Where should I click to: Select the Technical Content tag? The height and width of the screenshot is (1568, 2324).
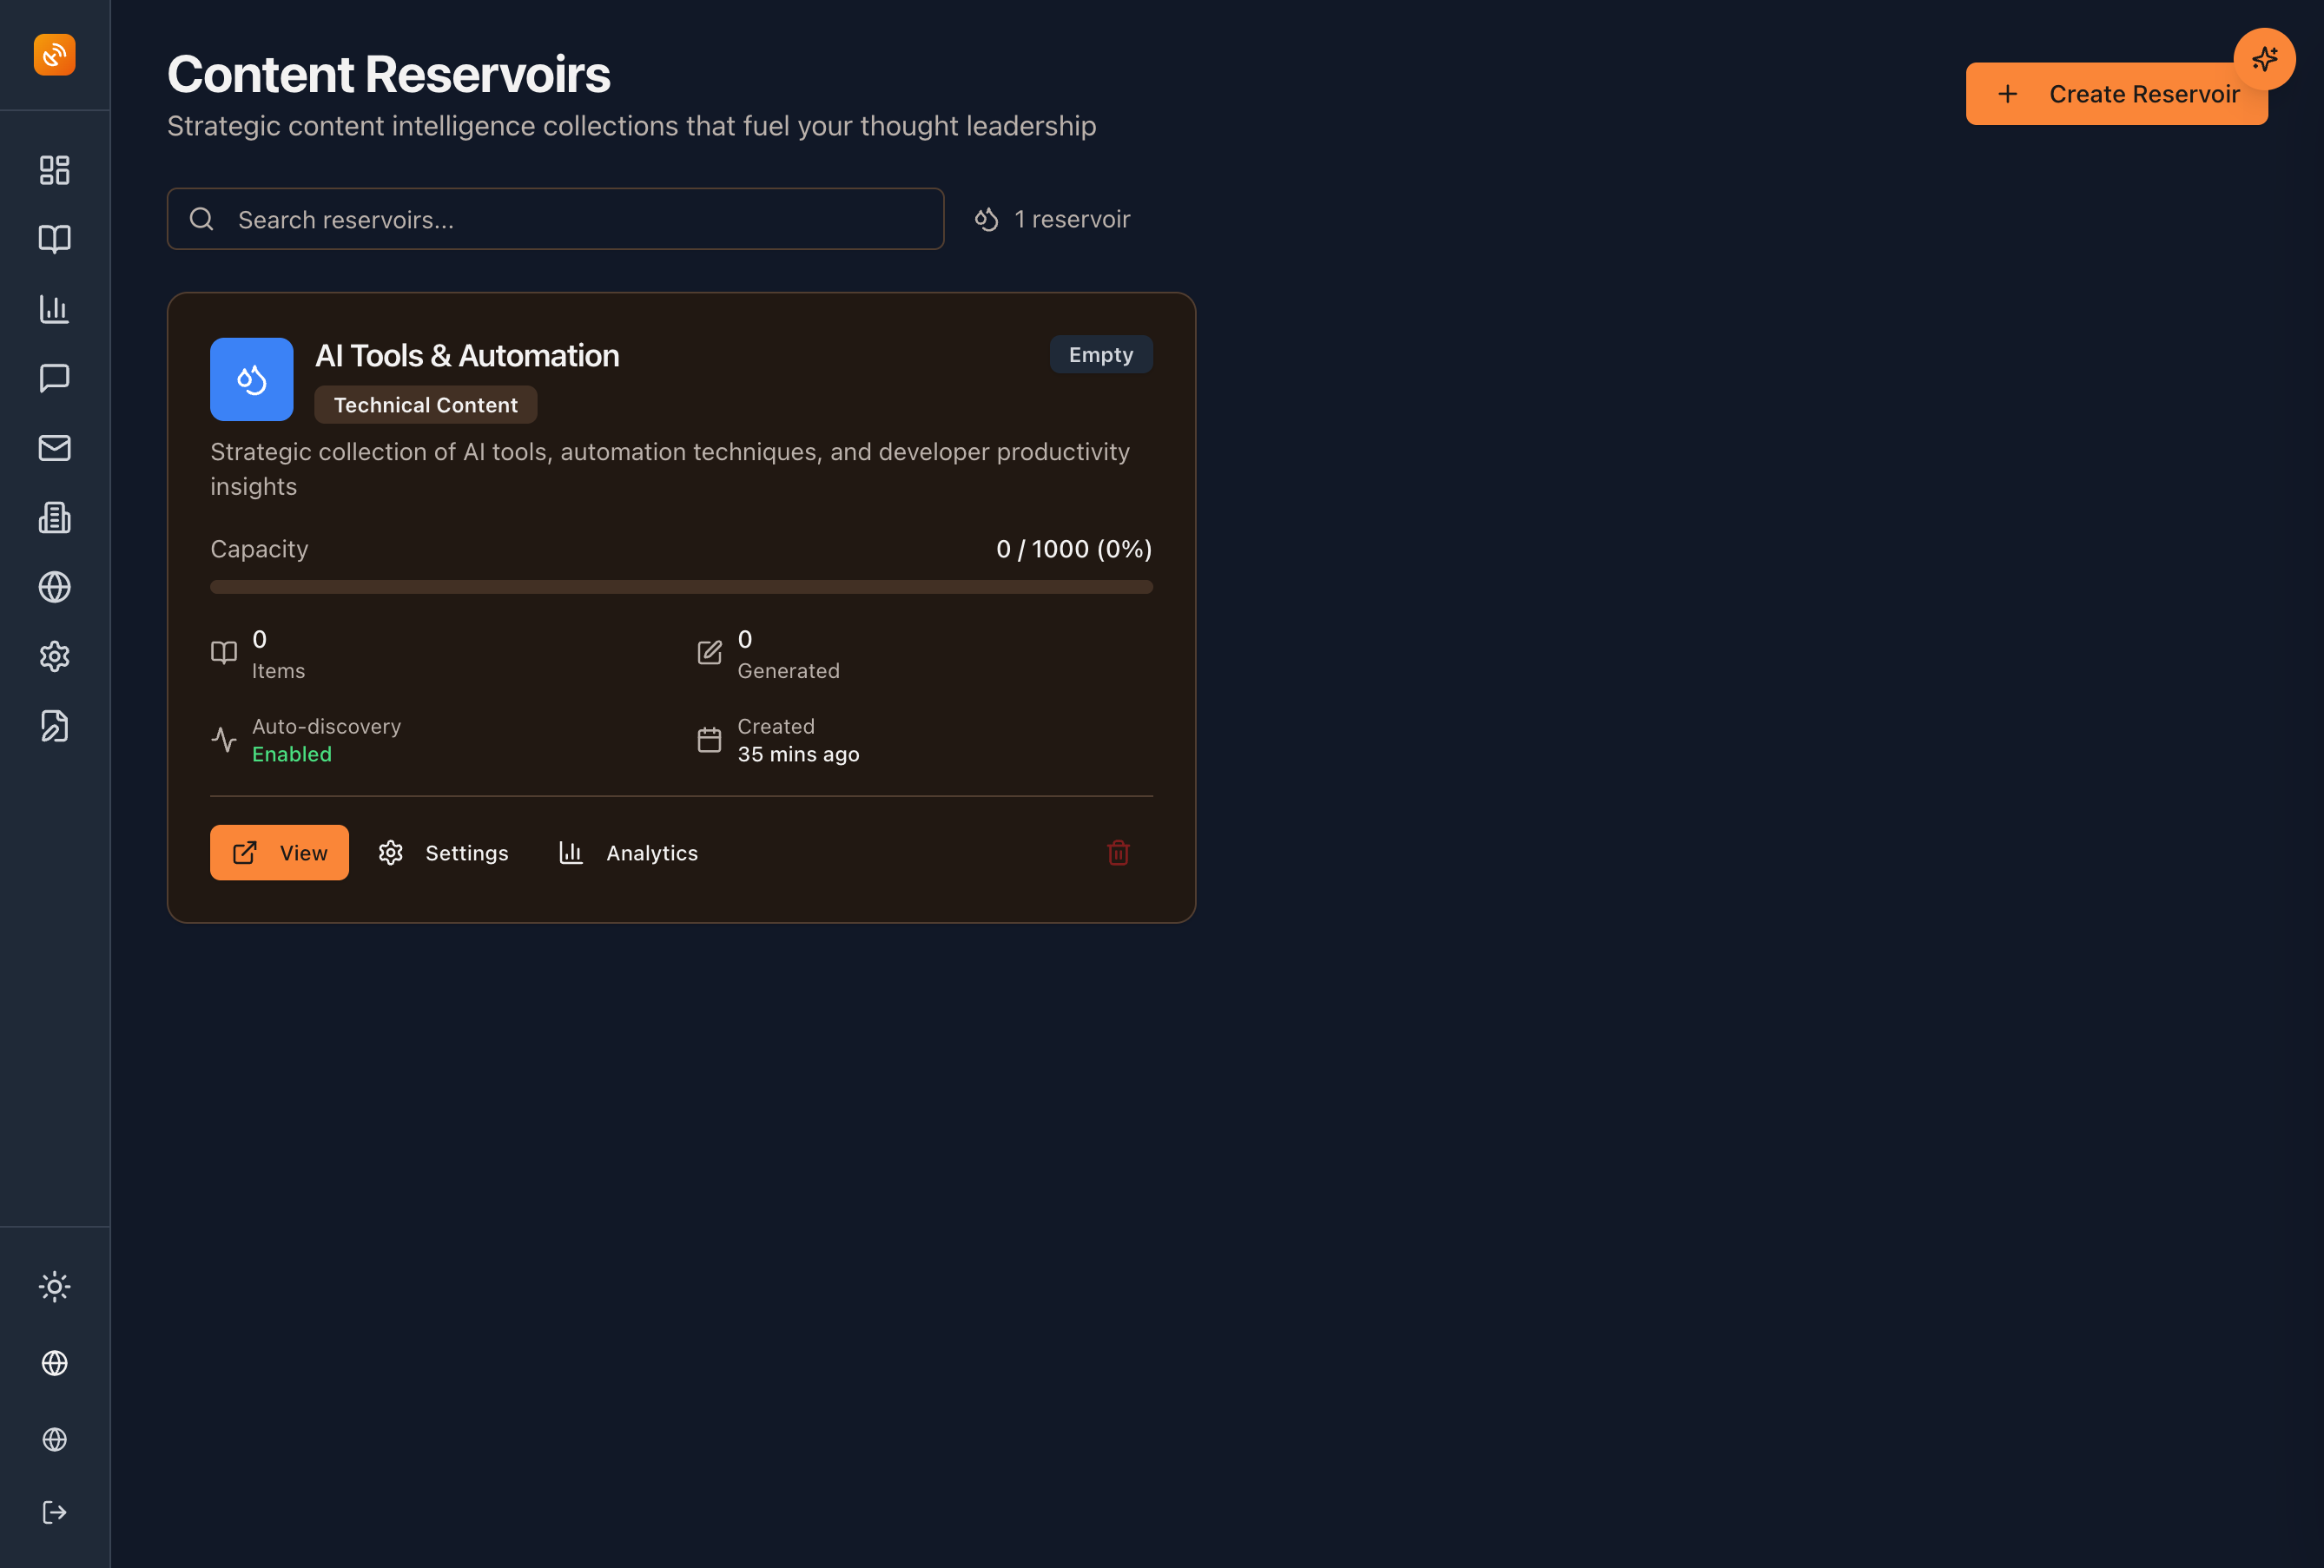pyautogui.click(x=425, y=404)
